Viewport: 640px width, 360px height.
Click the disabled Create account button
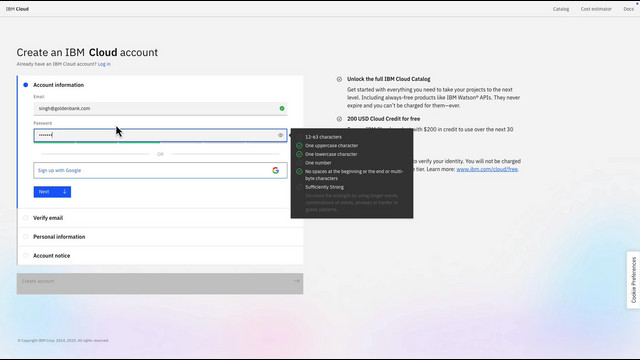[x=160, y=284]
